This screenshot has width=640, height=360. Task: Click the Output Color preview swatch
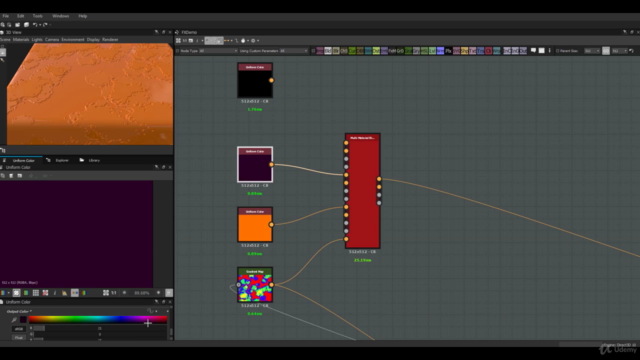click(23, 320)
